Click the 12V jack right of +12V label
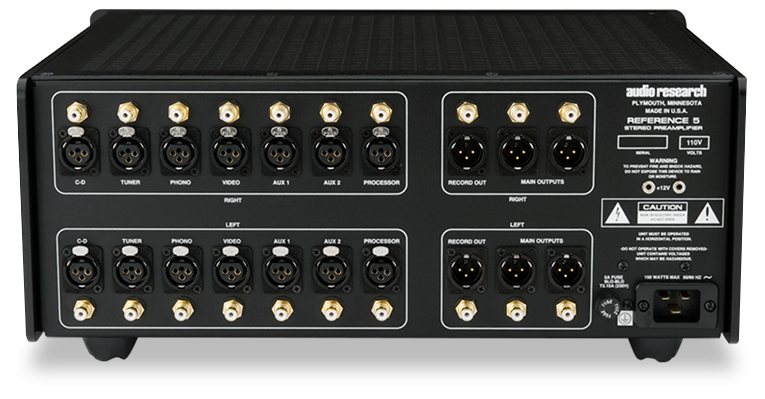Screen dimensions: 765x399 (x=679, y=187)
